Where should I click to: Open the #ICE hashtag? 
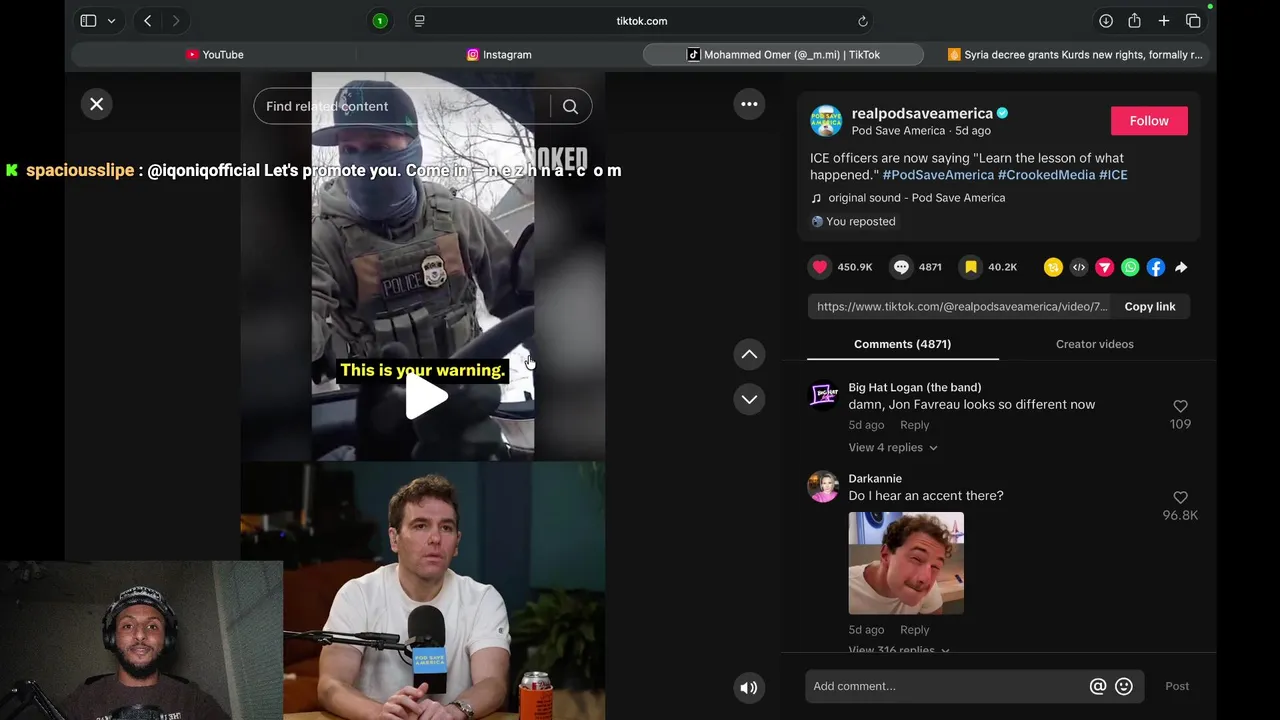[x=1113, y=175]
